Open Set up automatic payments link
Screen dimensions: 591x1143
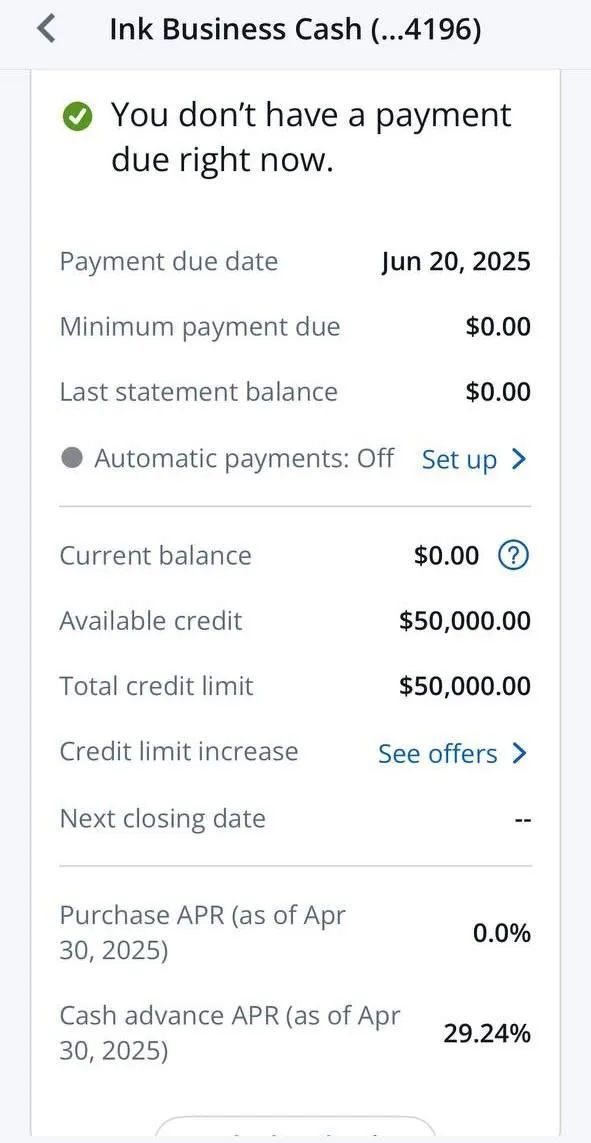(459, 460)
